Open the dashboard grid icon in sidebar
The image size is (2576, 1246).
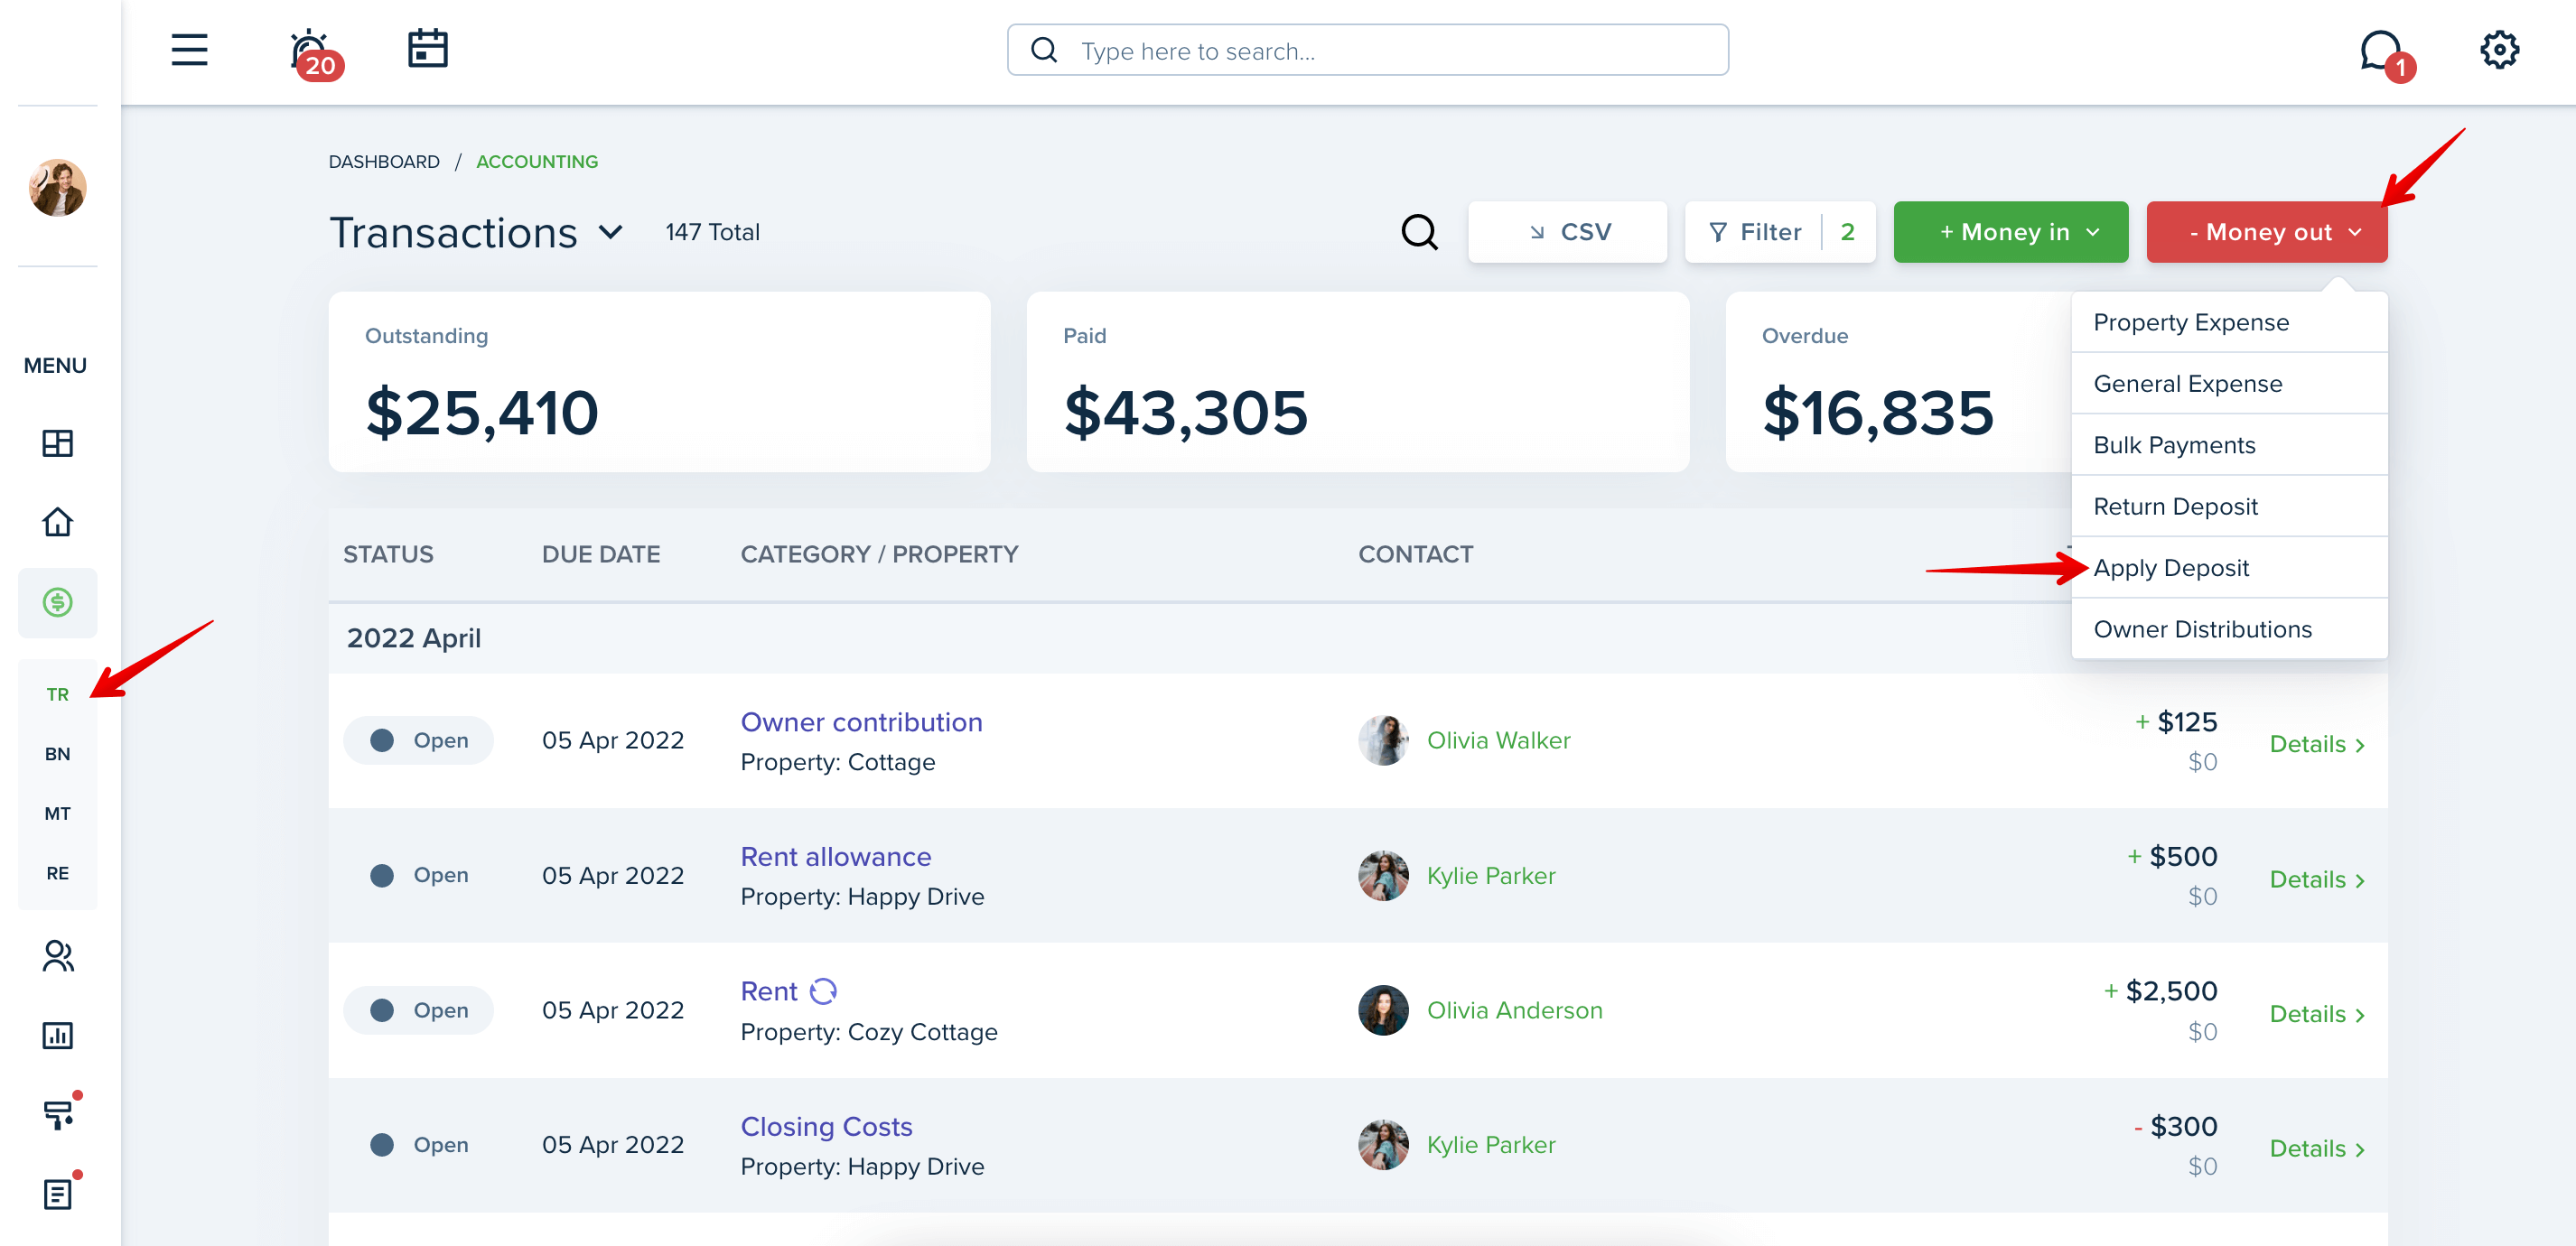[x=57, y=443]
